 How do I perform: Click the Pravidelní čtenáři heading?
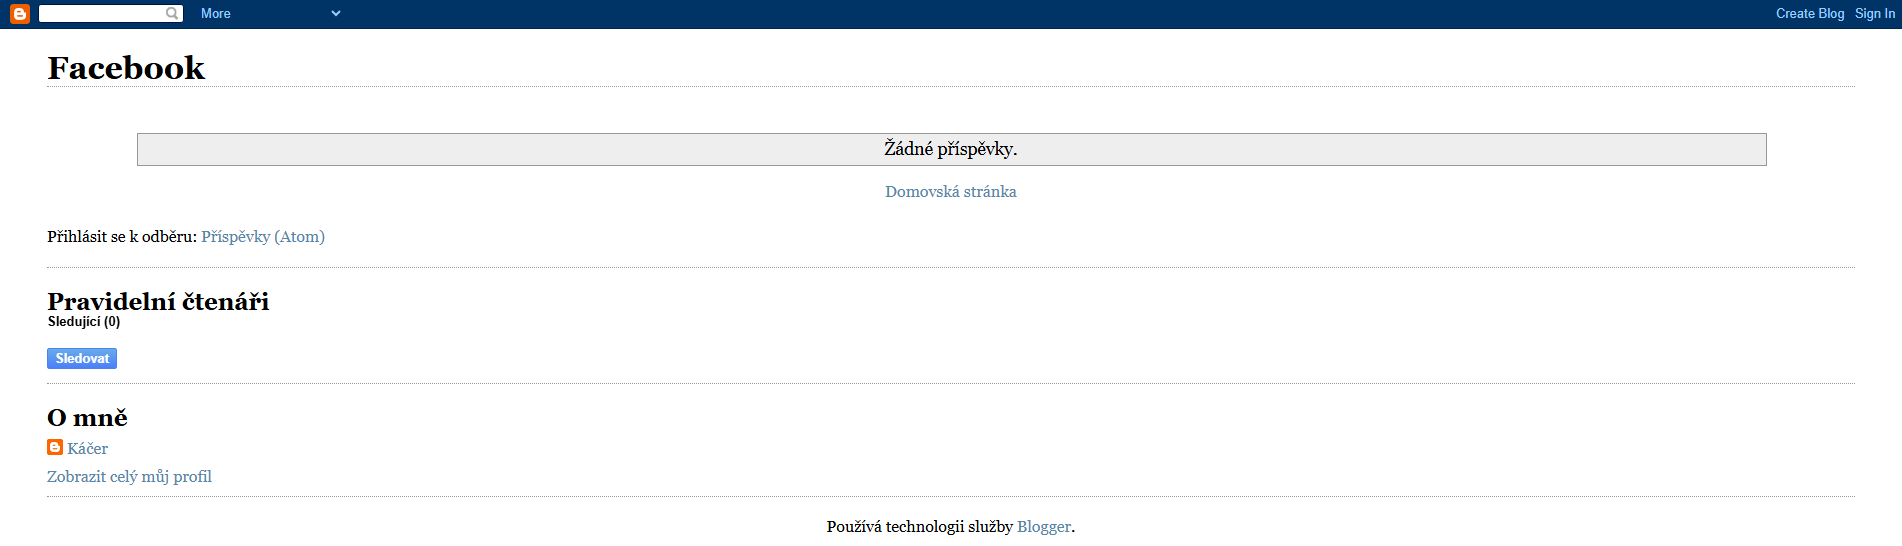[x=158, y=301]
